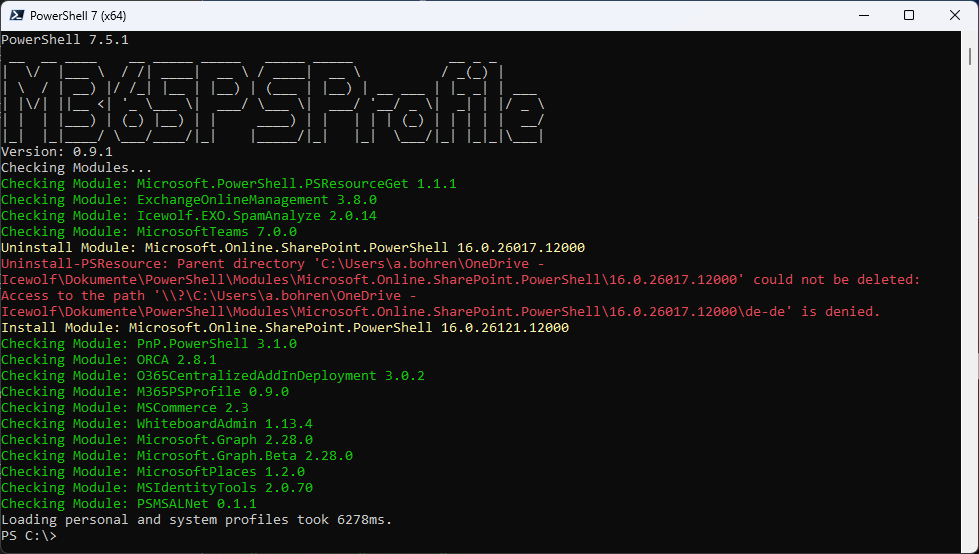The image size is (979, 554).
Task: Click the vertical scrollbar thumb
Action: pyautogui.click(x=970, y=56)
